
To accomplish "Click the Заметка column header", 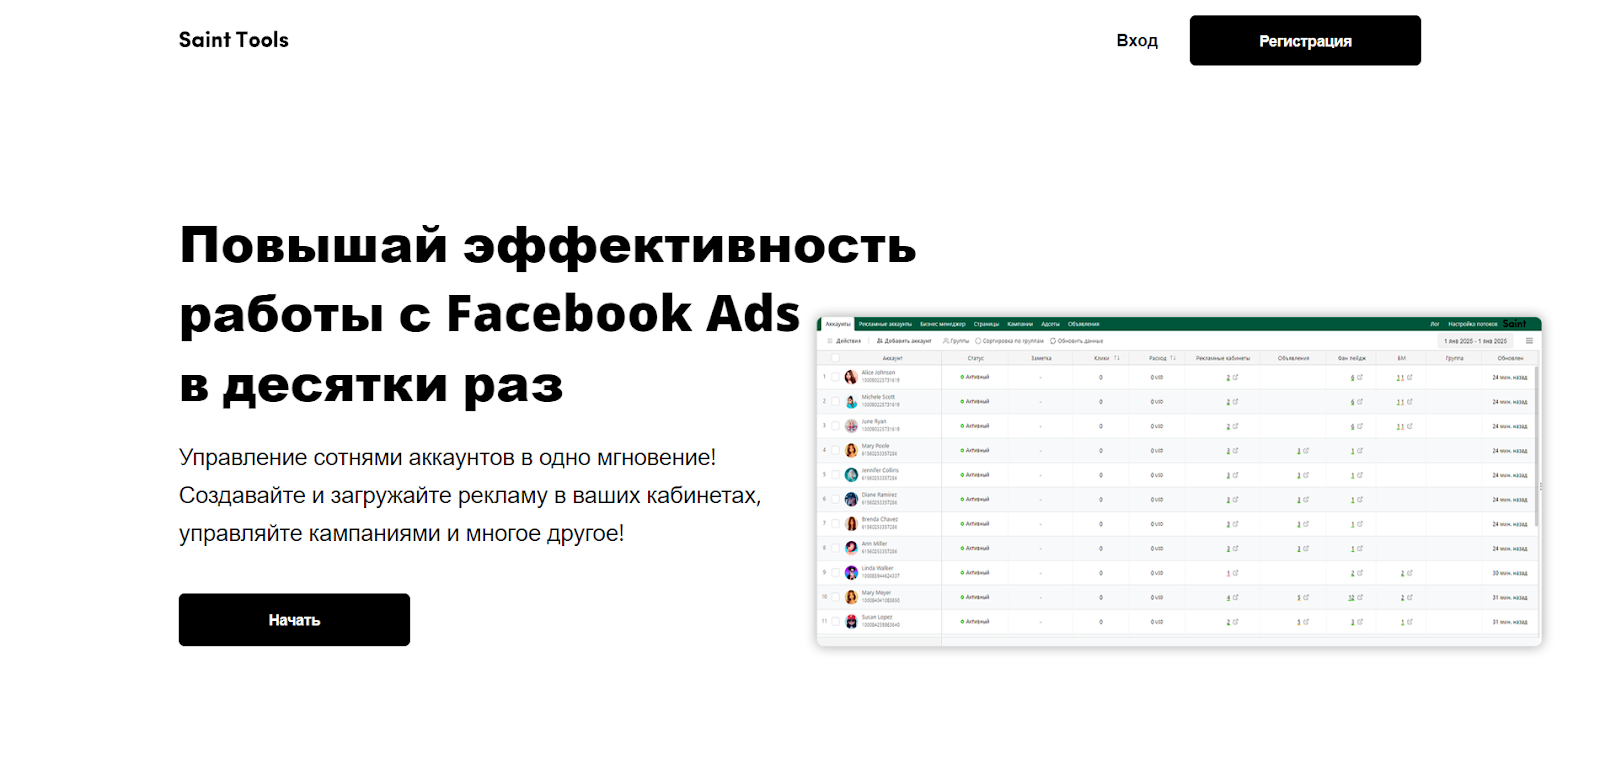I will click(1041, 358).
